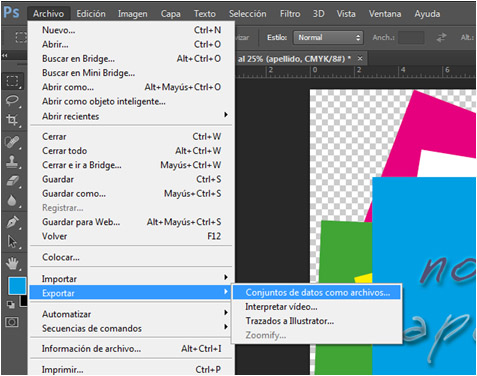Select the Path Selection arrow tool
The width and height of the screenshot is (477, 376).
click(12, 242)
